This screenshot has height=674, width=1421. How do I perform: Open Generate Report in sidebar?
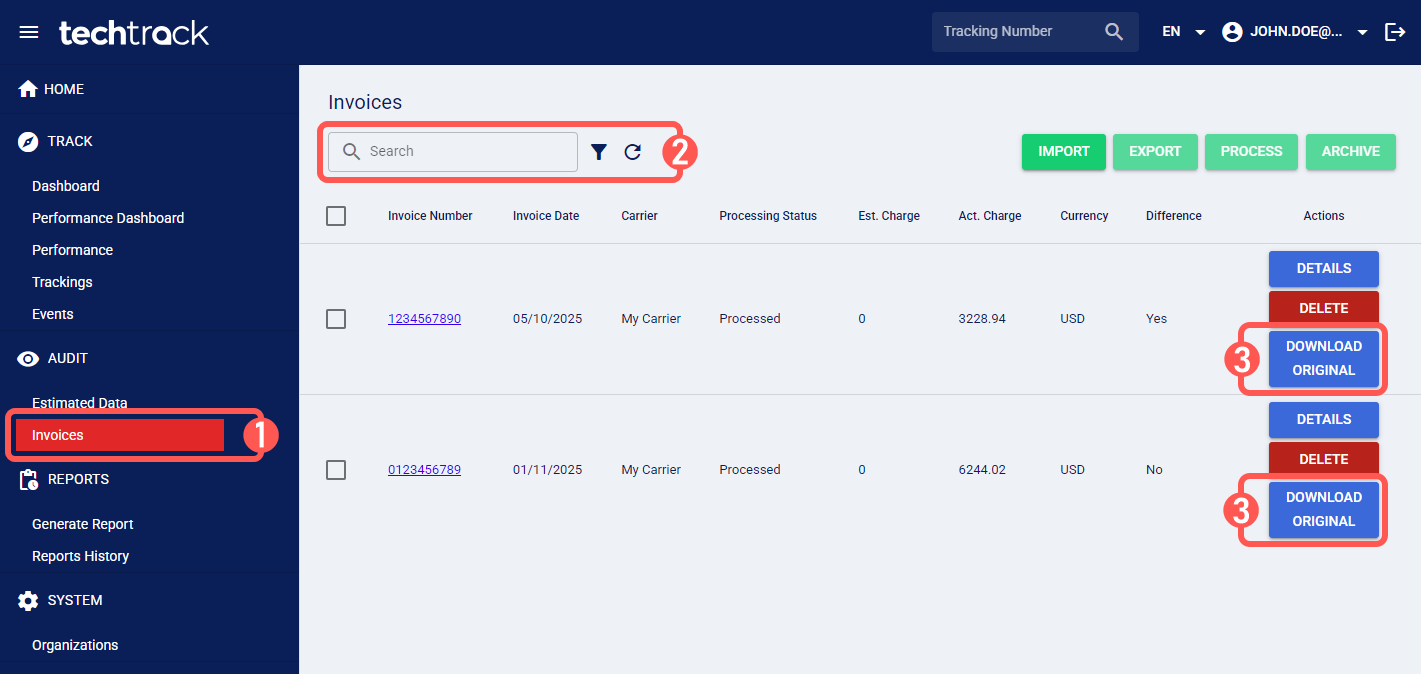[x=83, y=524]
